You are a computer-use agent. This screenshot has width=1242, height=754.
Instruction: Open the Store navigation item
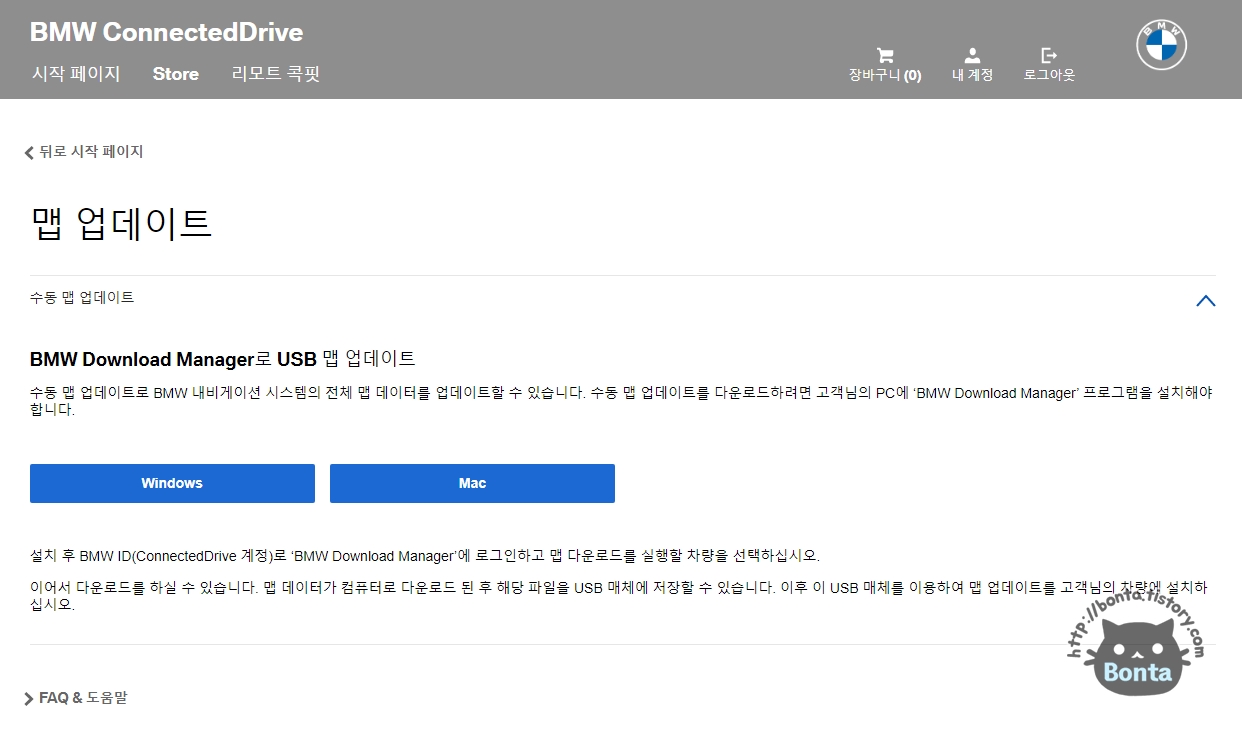176,74
